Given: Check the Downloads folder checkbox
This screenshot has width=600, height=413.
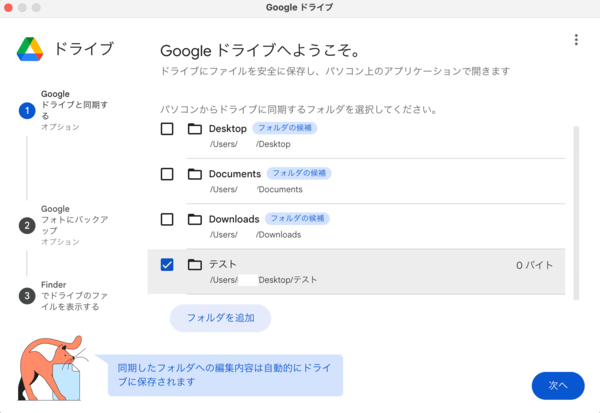Looking at the screenshot, I should click(167, 219).
